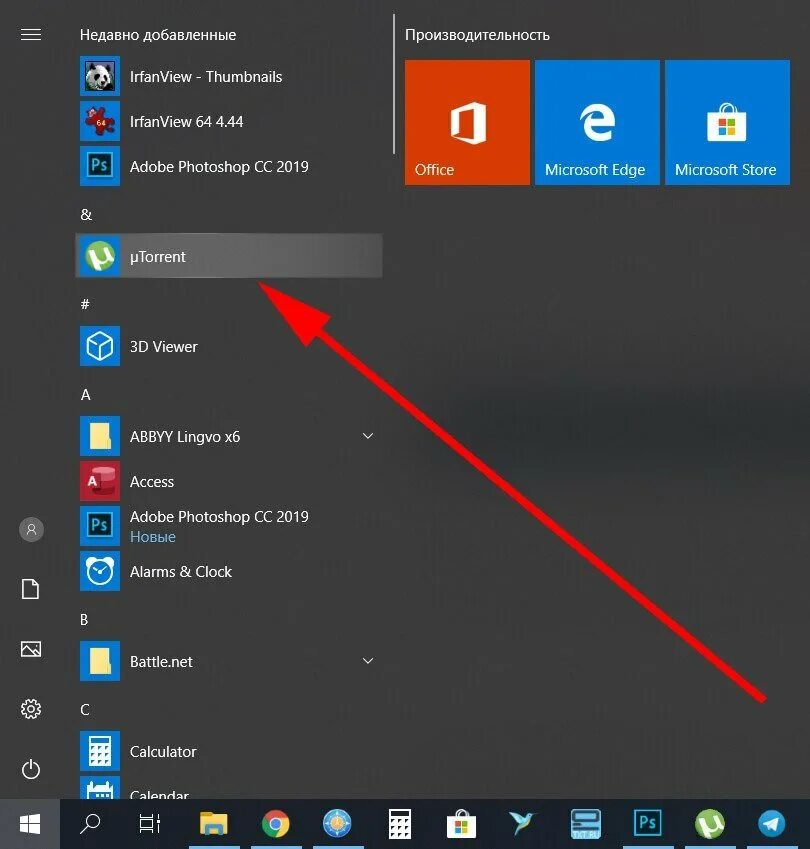Open ABBYY Lingvo x6 folder
This screenshot has width=810, height=849.
click(229, 436)
